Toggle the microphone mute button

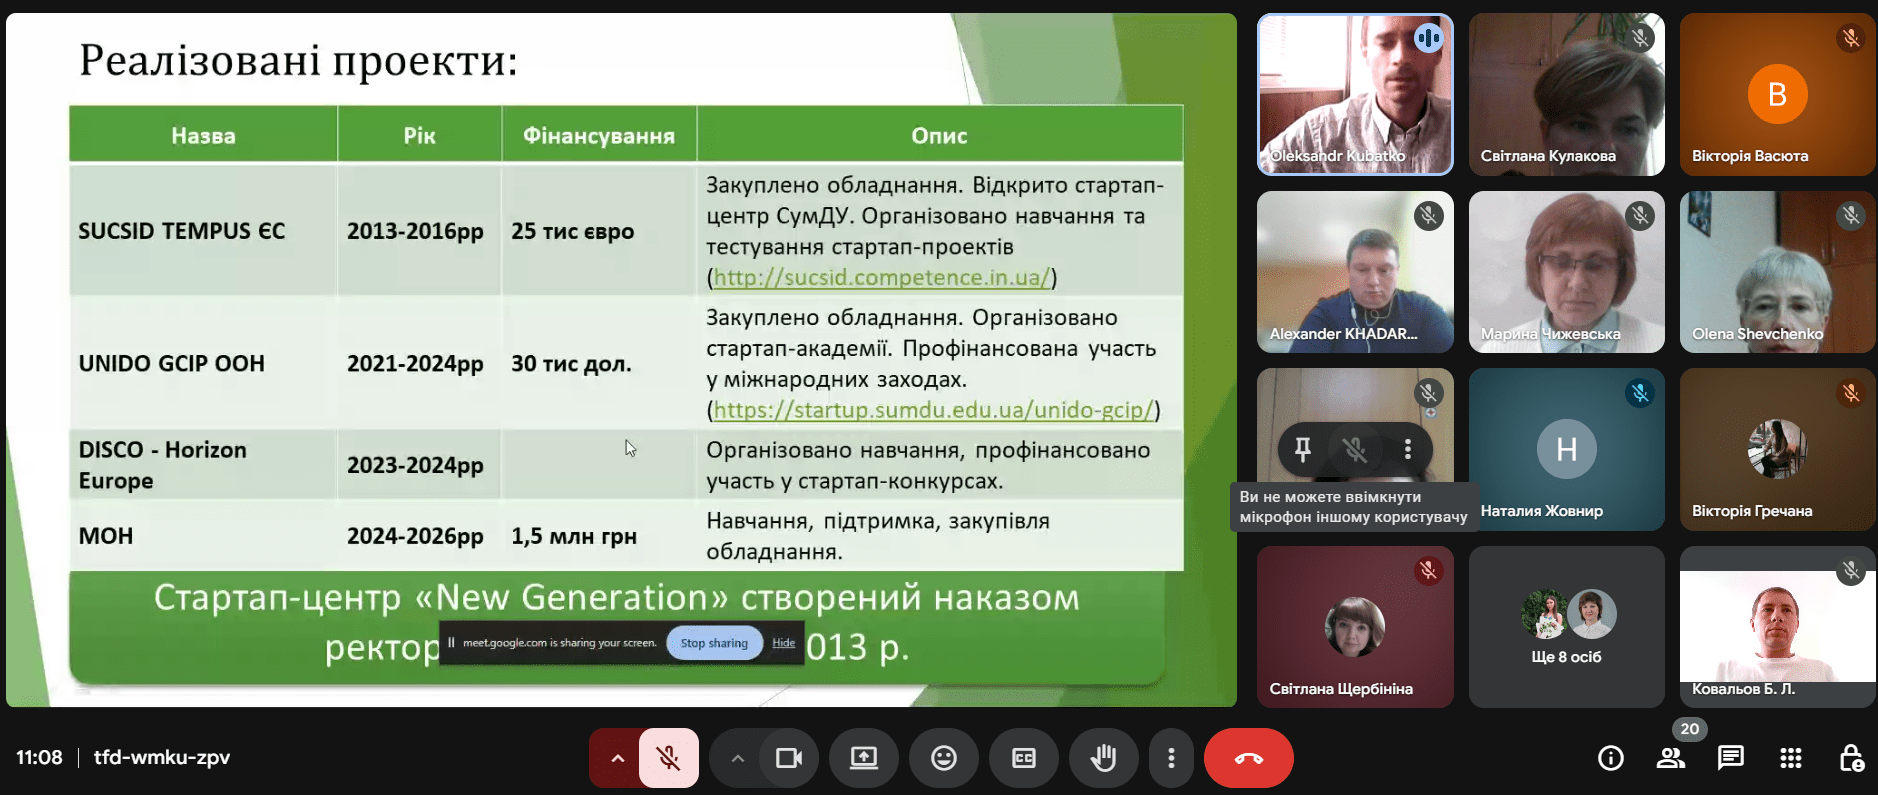pos(669,758)
